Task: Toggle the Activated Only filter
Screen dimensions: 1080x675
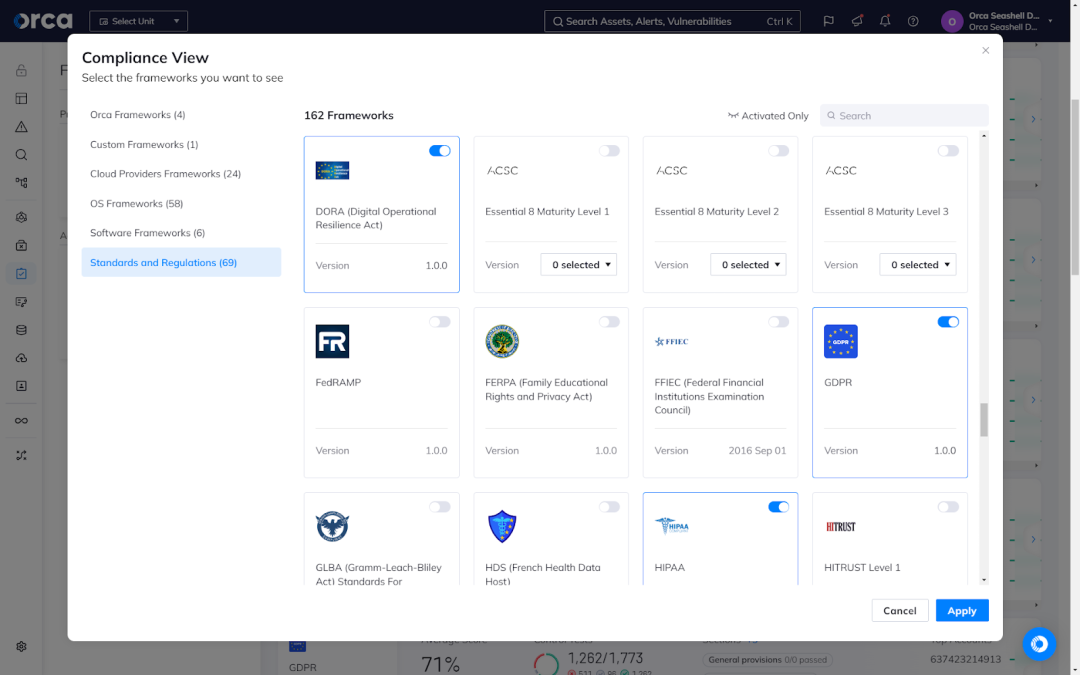Action: (768, 116)
